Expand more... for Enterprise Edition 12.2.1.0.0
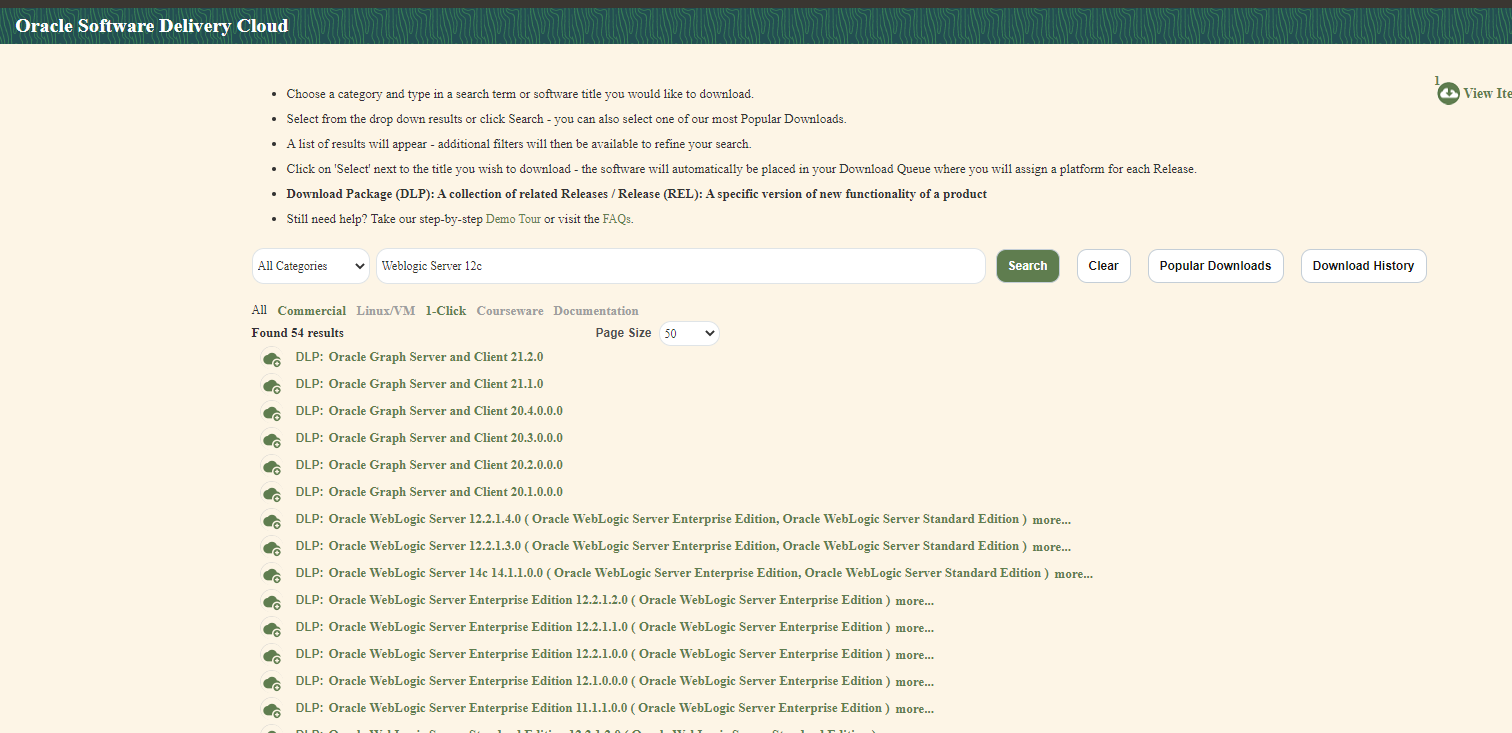Image resolution: width=1512 pixels, height=733 pixels. click(914, 655)
